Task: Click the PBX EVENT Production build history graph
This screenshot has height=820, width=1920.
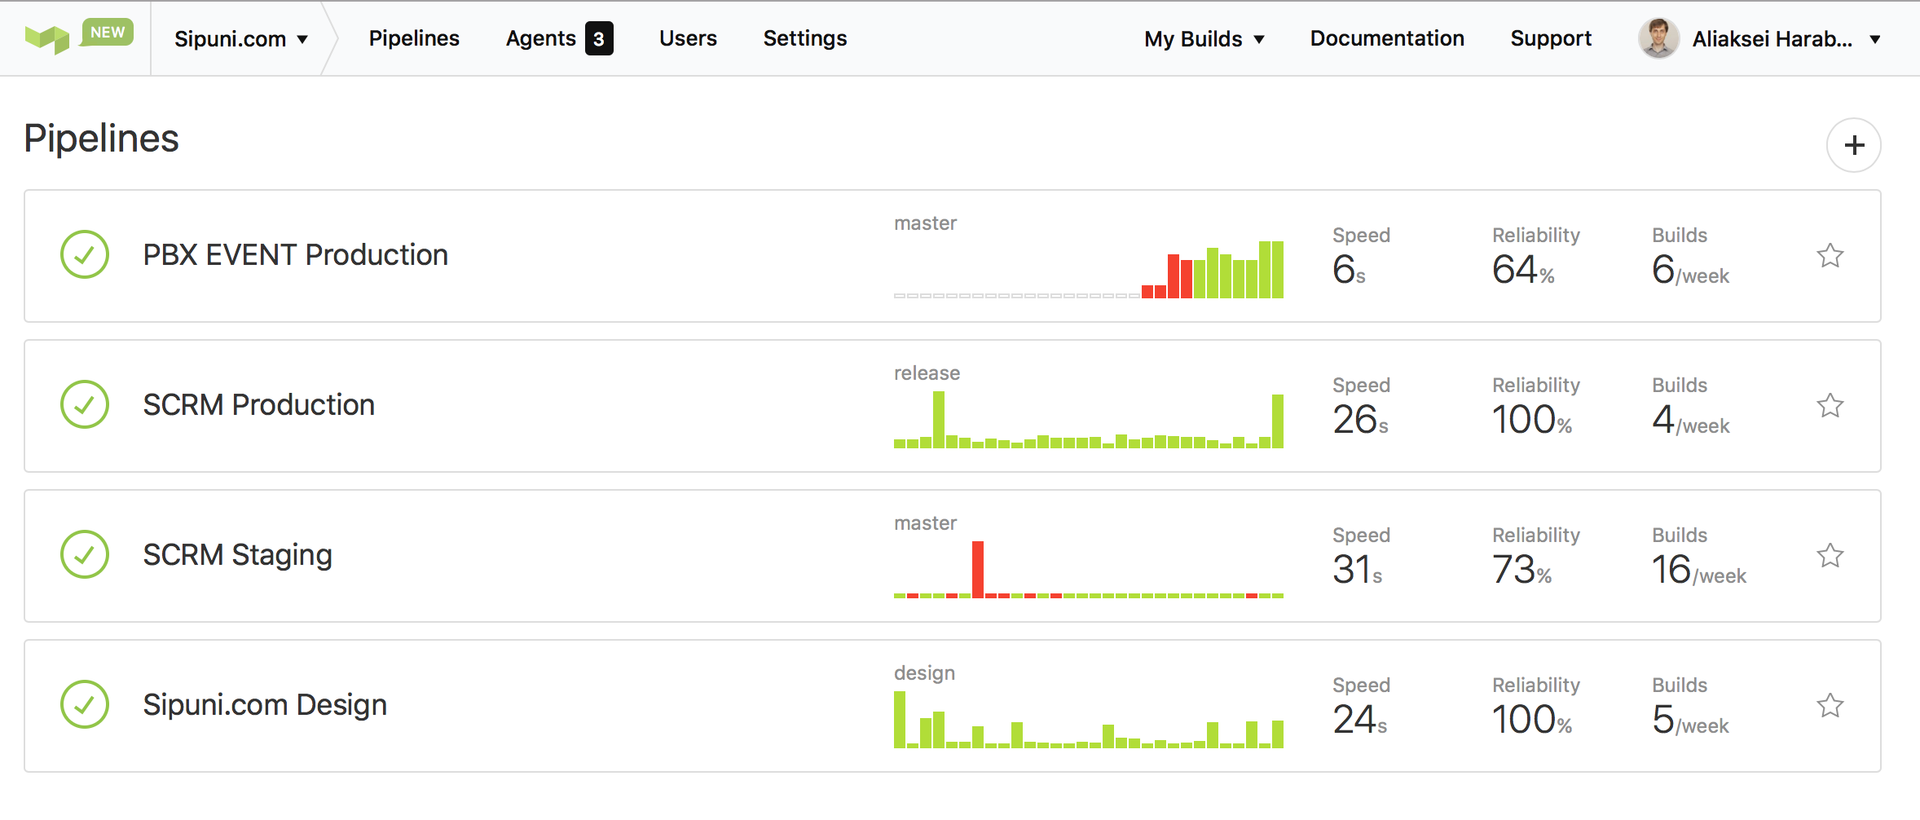Action: 1088,269
